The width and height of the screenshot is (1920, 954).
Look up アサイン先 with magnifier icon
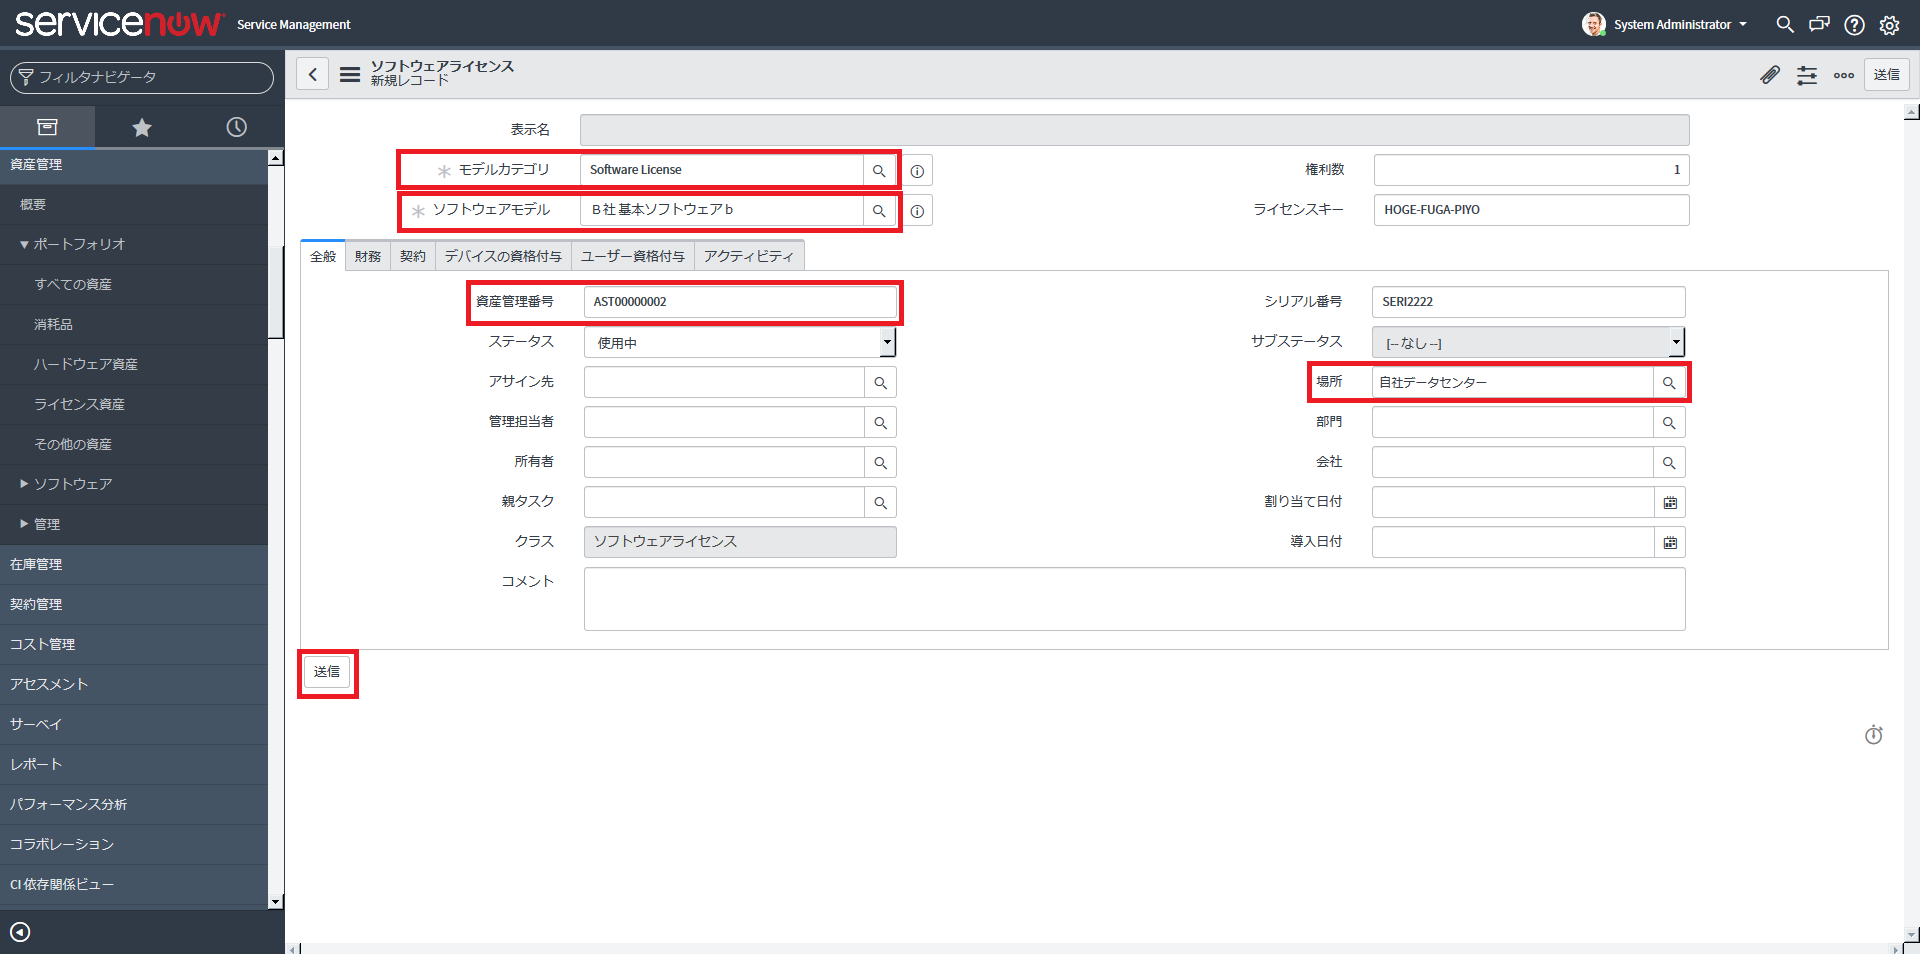880,382
